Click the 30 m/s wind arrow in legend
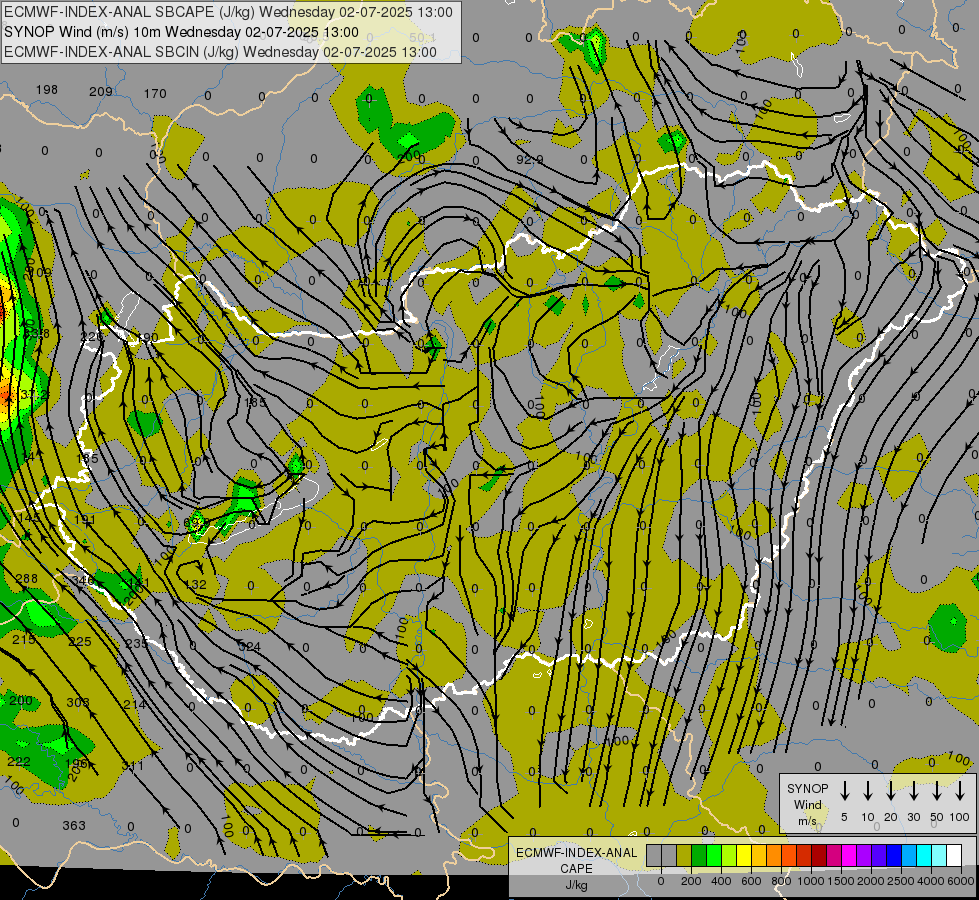This screenshot has width=979, height=900. 913,791
